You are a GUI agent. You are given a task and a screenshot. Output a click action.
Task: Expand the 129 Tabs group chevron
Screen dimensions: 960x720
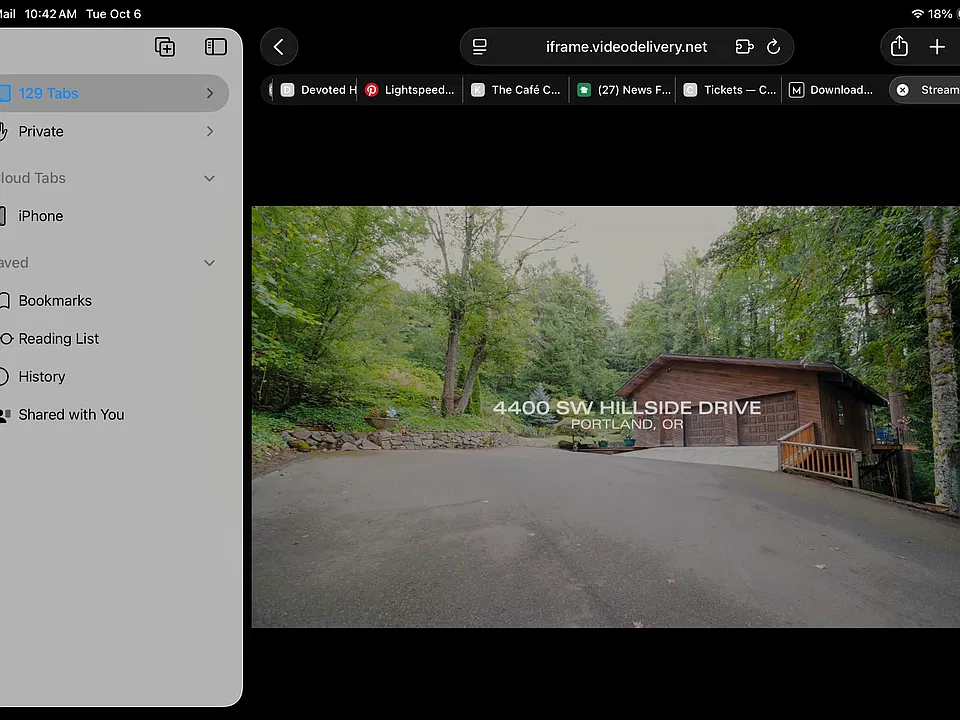point(210,93)
